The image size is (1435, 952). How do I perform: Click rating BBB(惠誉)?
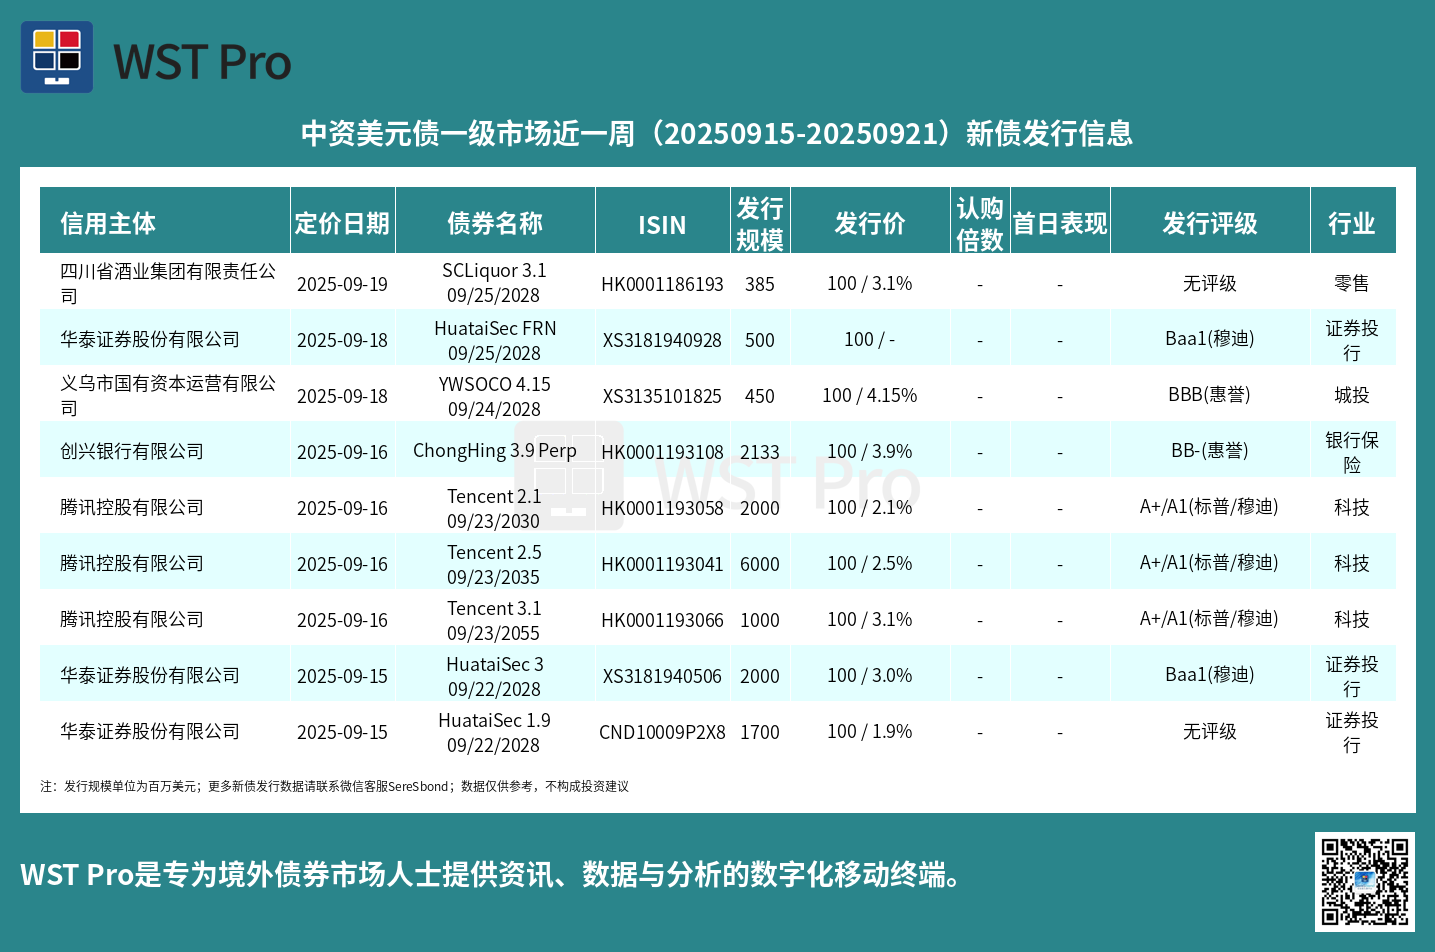click(x=1210, y=395)
